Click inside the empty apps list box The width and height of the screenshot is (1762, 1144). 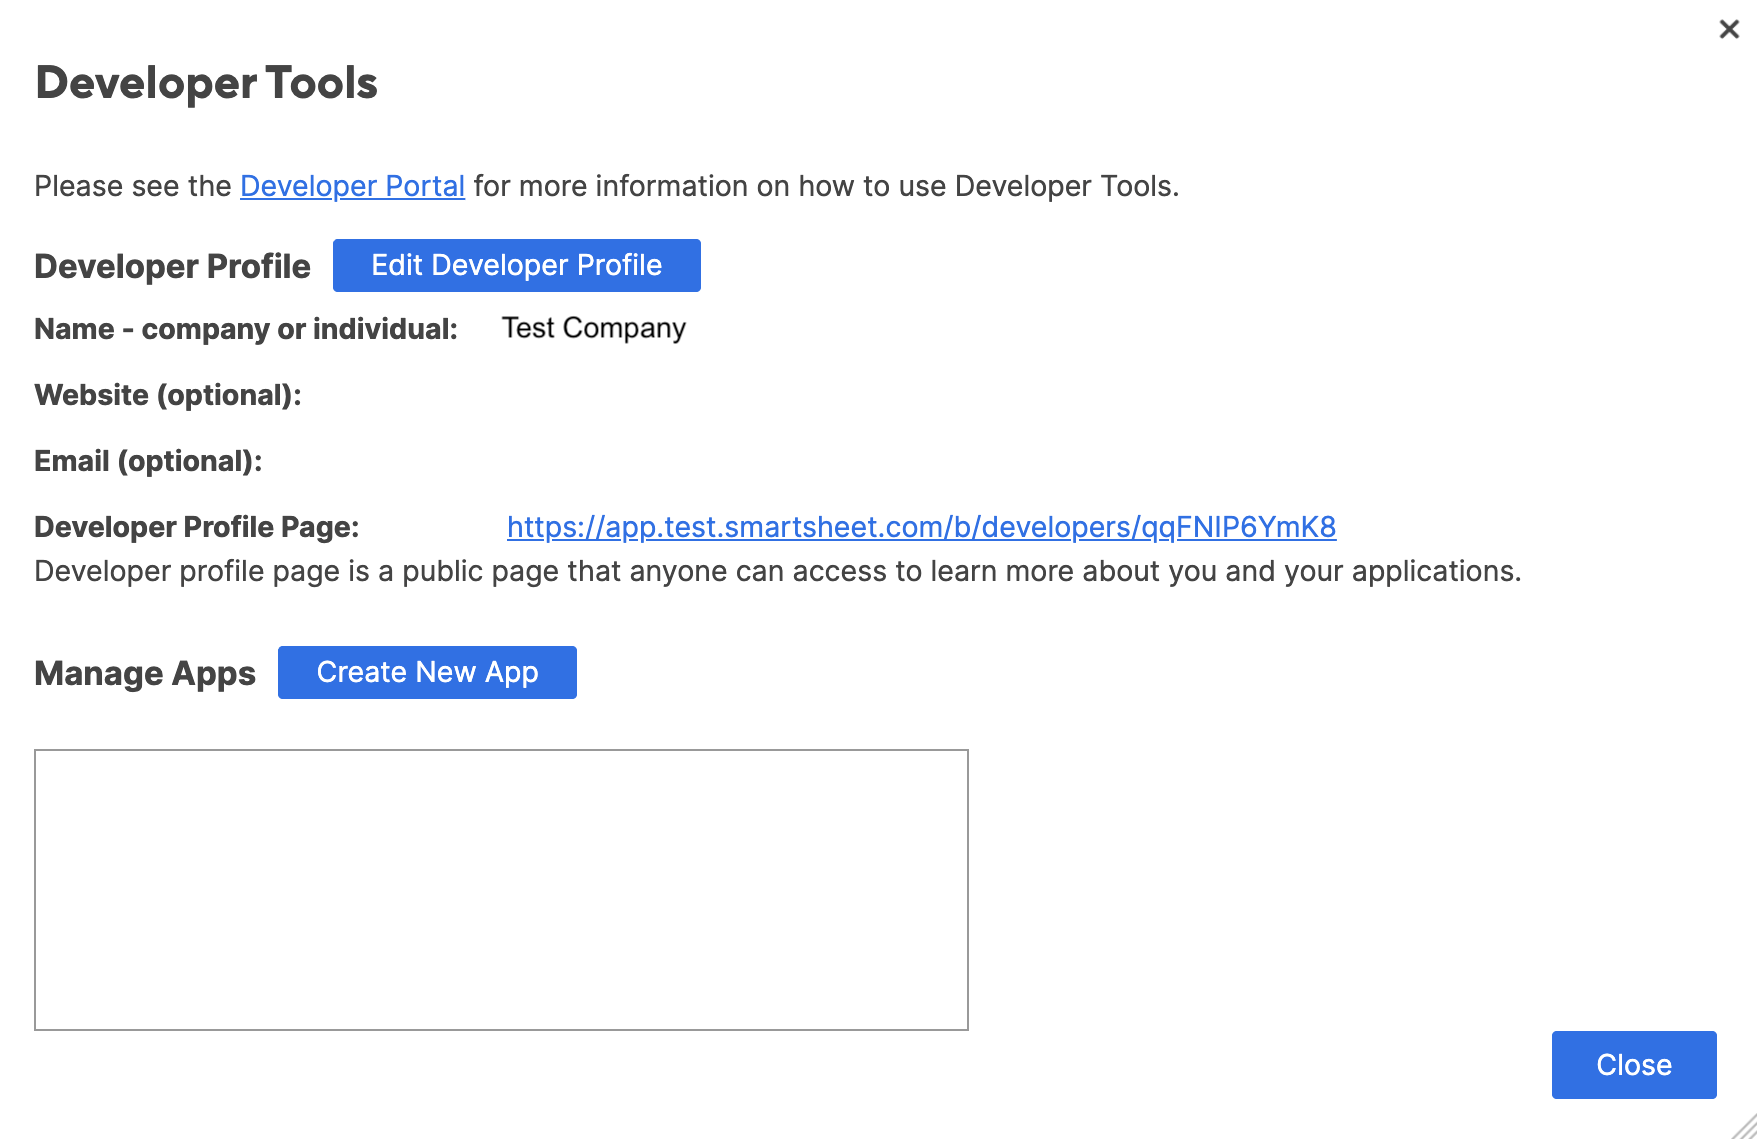pos(501,890)
